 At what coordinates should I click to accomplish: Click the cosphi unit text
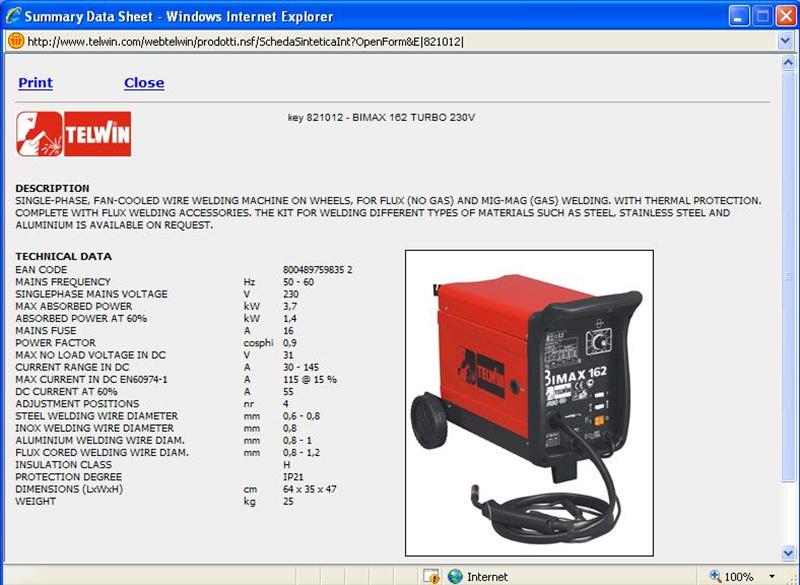point(258,343)
